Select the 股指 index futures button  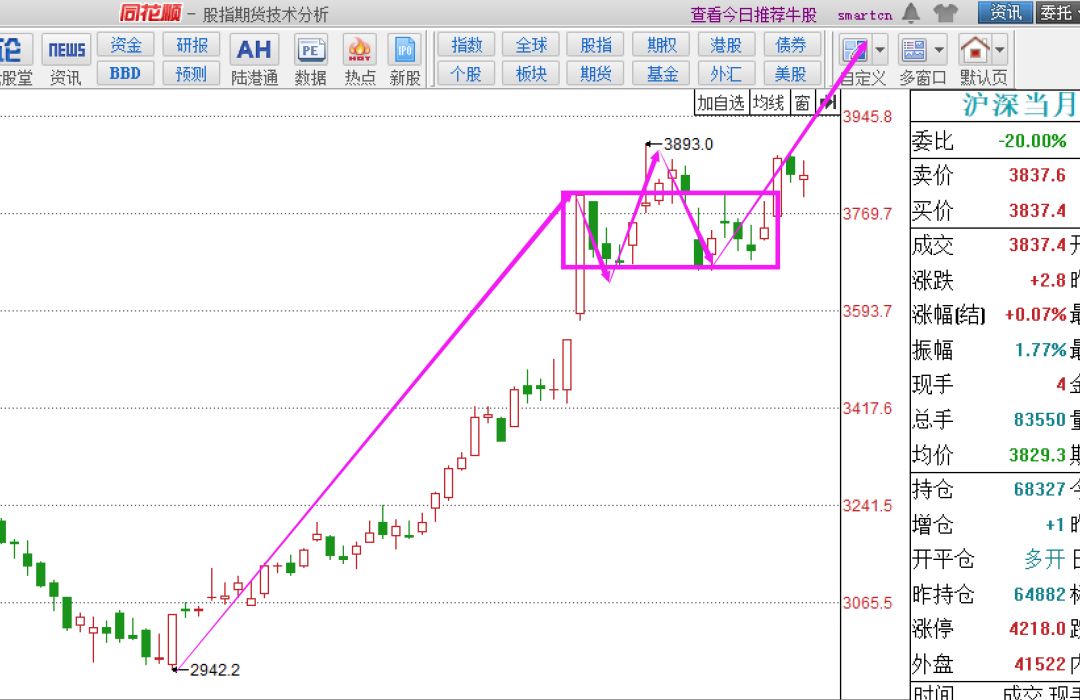(596, 45)
